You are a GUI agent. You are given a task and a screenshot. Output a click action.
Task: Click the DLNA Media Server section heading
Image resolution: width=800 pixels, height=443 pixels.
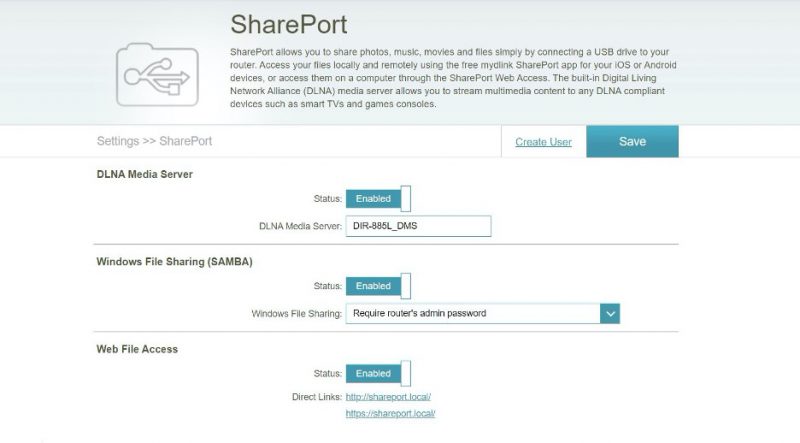(144, 174)
